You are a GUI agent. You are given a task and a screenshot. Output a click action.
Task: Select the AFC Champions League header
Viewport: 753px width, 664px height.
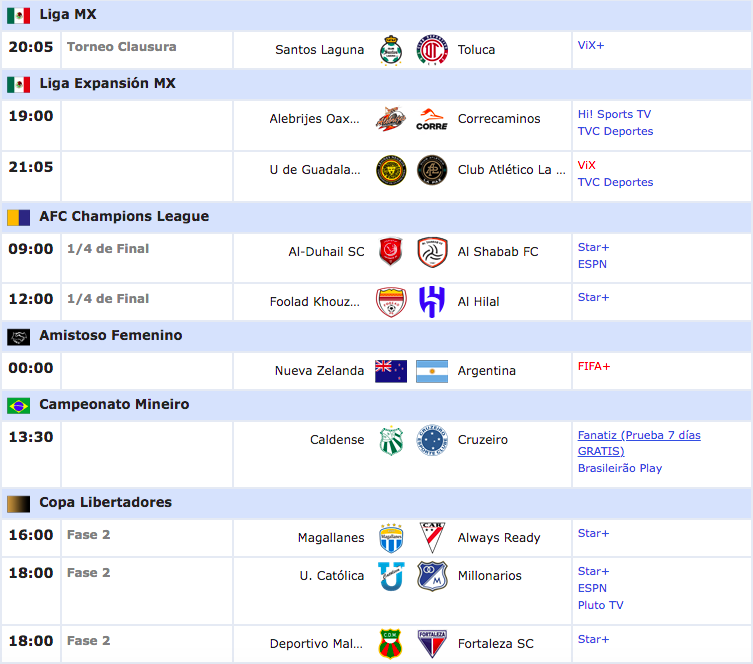tap(376, 217)
